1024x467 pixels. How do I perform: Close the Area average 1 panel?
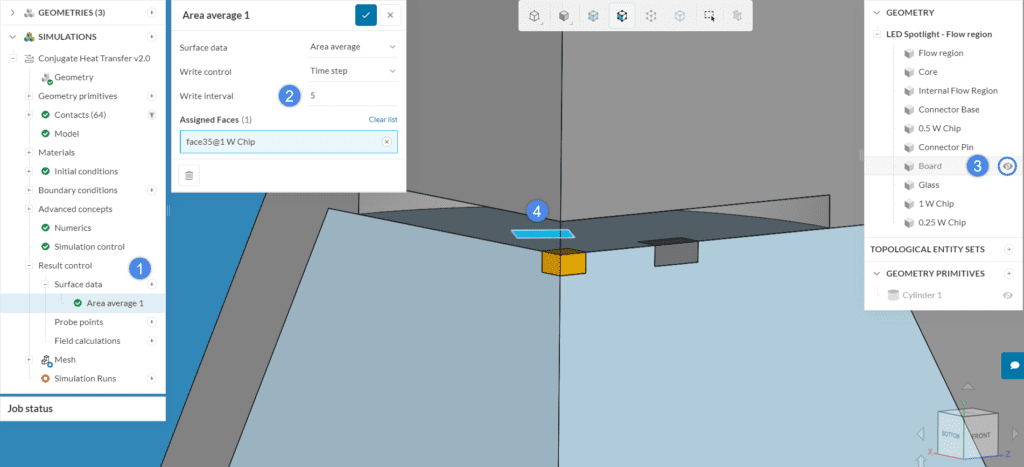pyautogui.click(x=390, y=15)
